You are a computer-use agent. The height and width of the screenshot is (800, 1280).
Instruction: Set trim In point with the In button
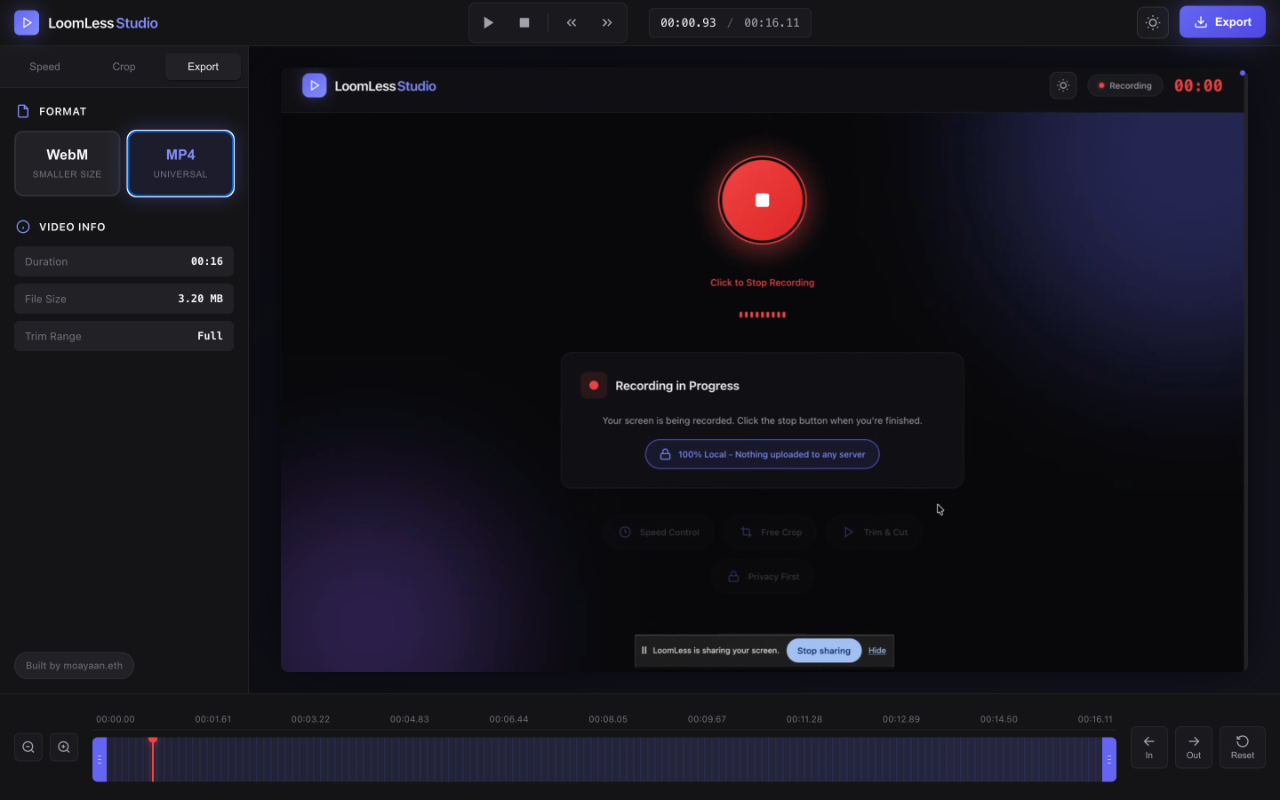(1148, 747)
